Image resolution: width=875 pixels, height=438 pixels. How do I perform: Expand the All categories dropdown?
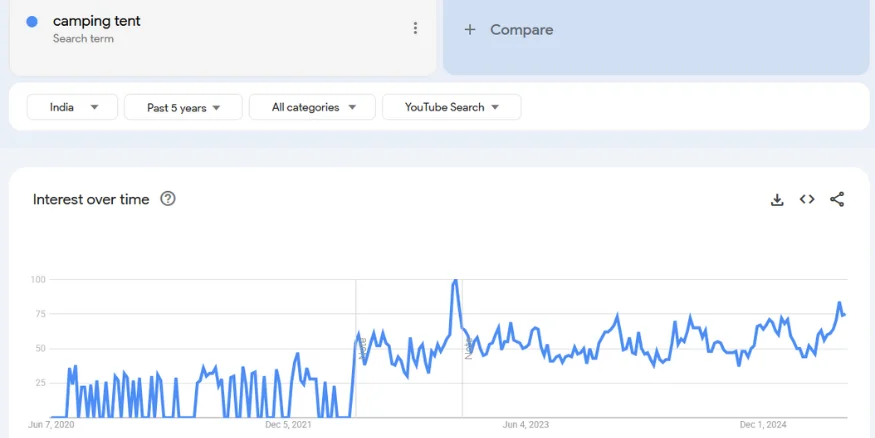312,107
